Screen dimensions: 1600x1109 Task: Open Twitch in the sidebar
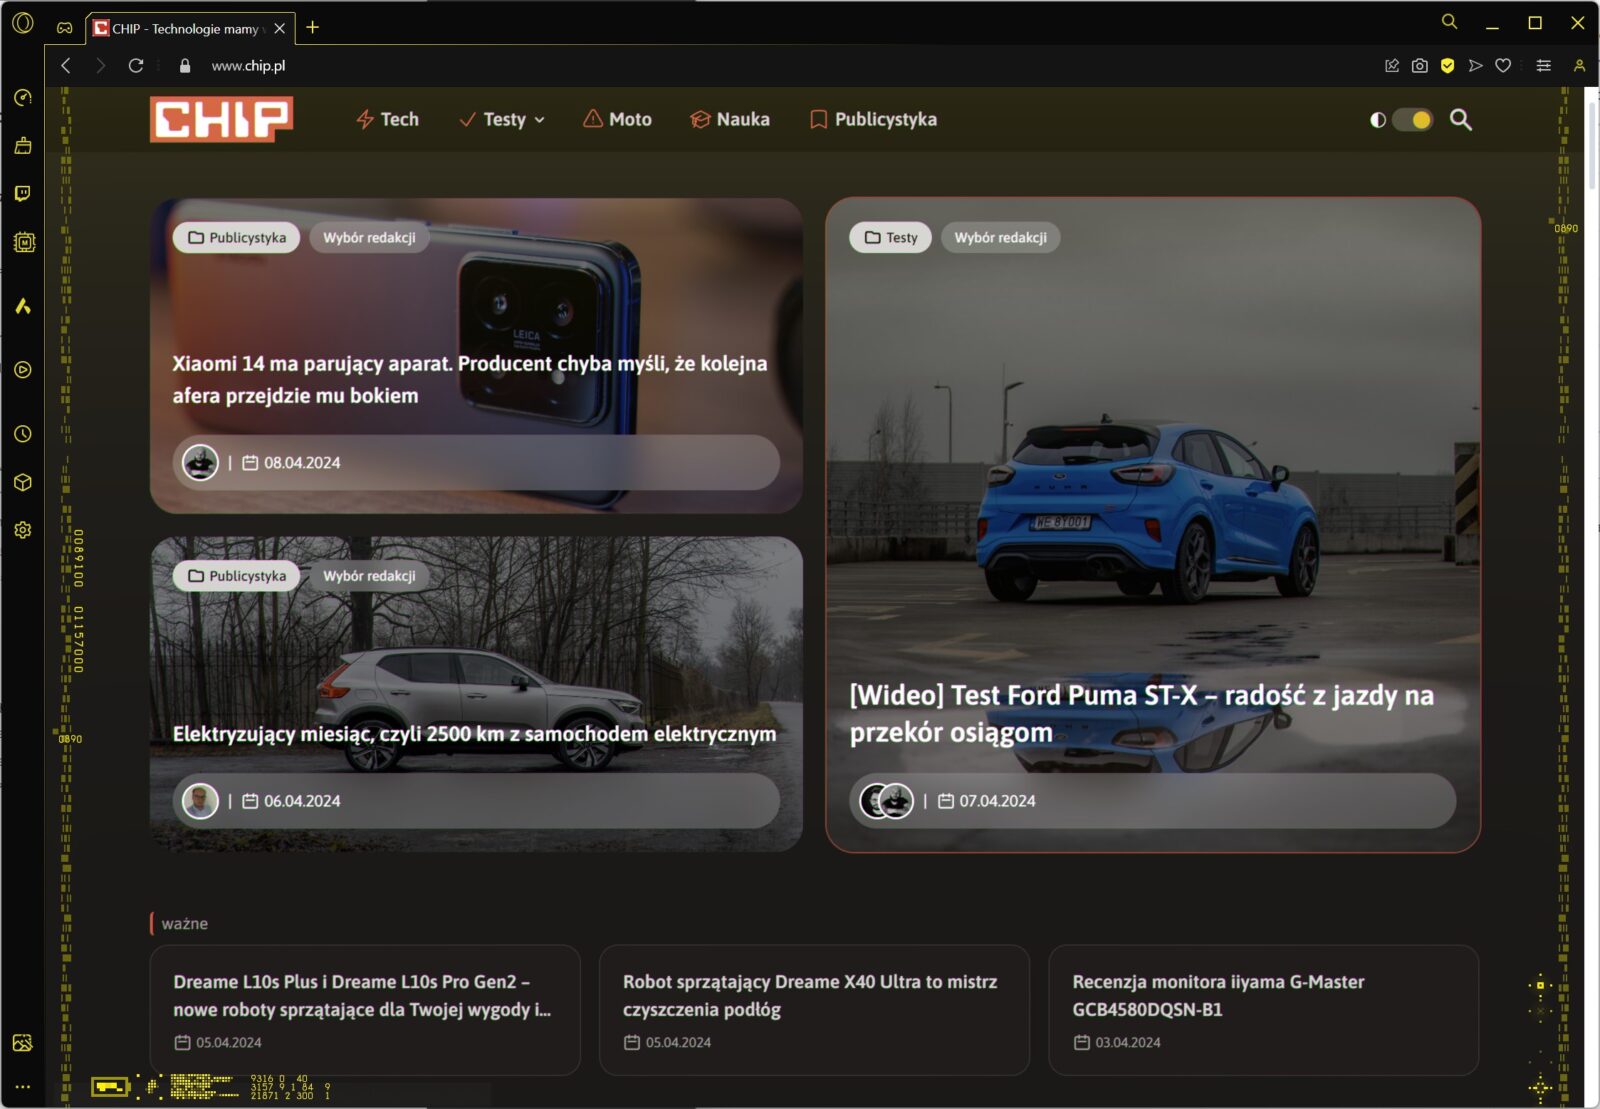point(23,193)
